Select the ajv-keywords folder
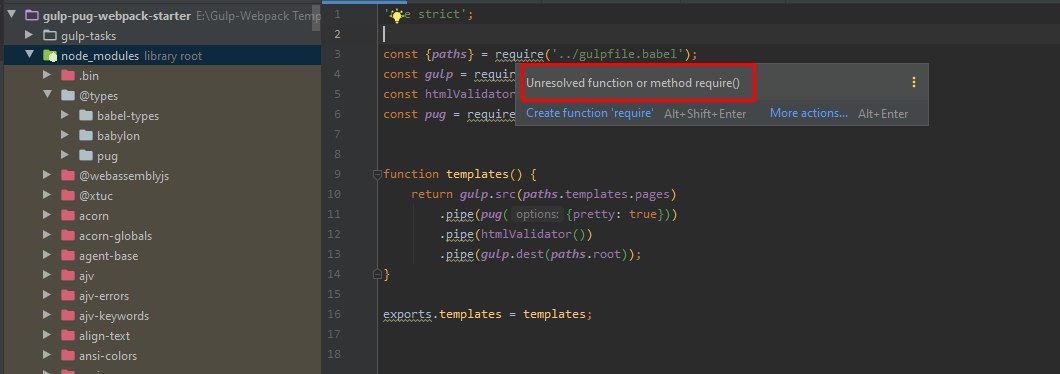This screenshot has height=374, width=1060. pos(114,316)
